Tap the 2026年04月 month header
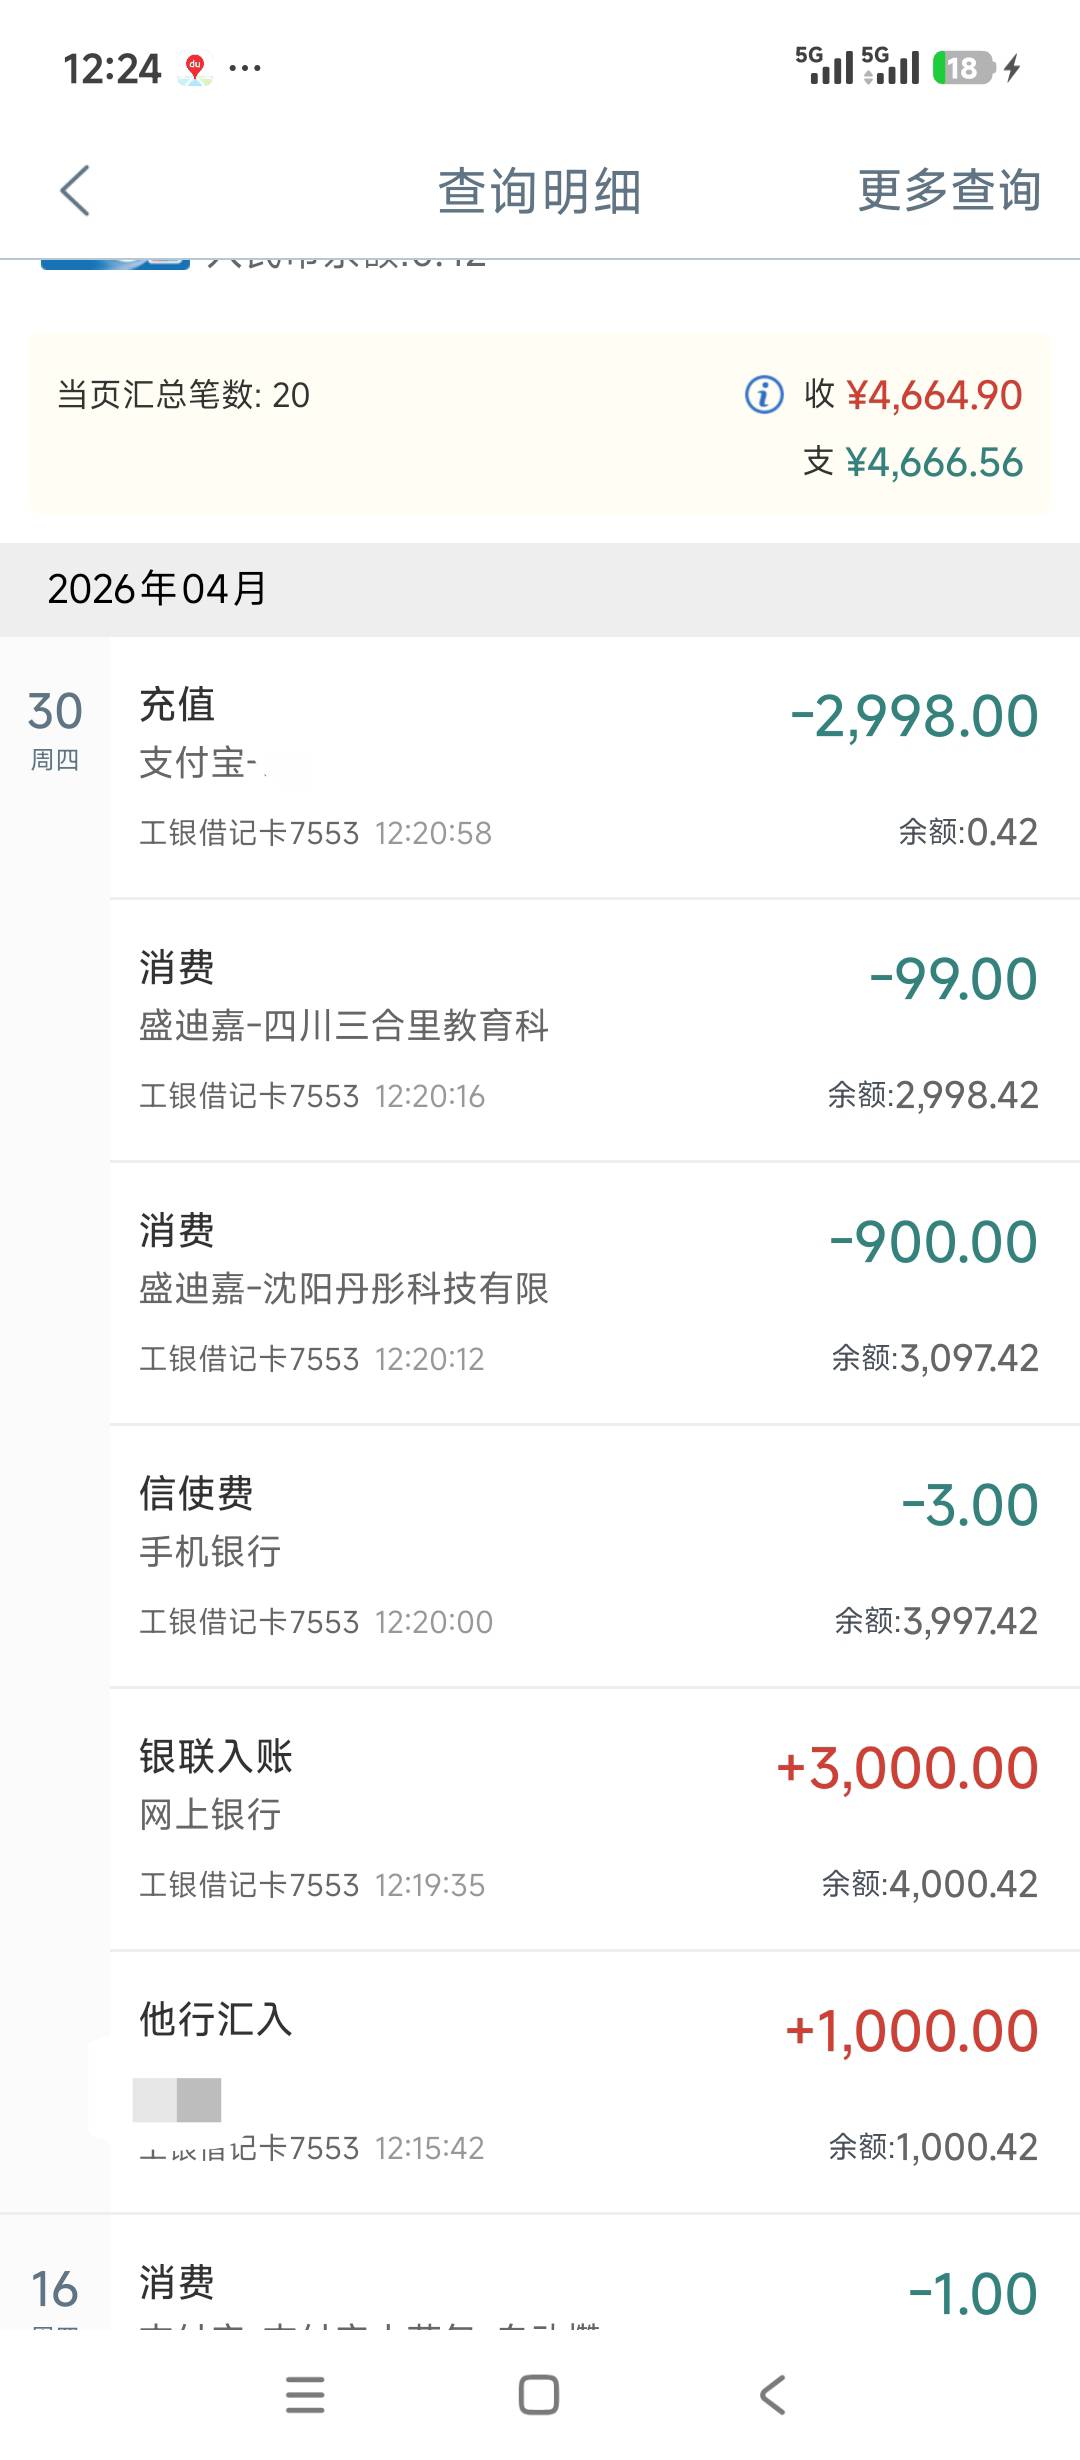Screen dimensions: 1080x2460 pyautogui.click(x=157, y=589)
